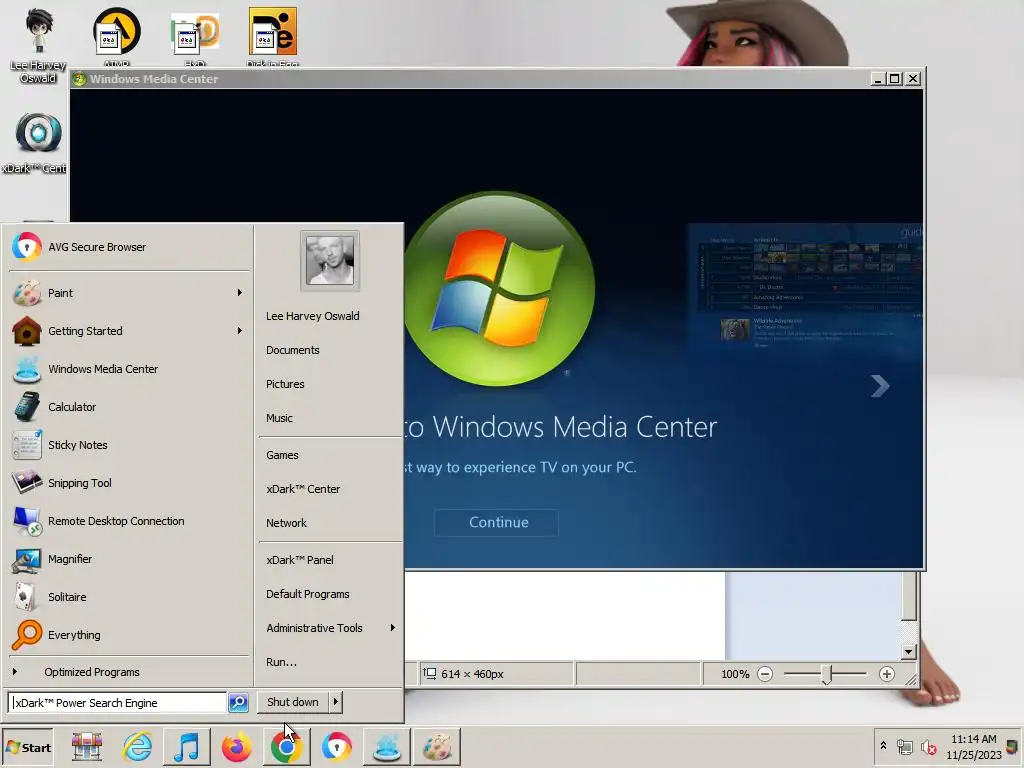The width and height of the screenshot is (1024, 768).
Task: Open the xDark Center desktop icon
Action: click(36, 142)
